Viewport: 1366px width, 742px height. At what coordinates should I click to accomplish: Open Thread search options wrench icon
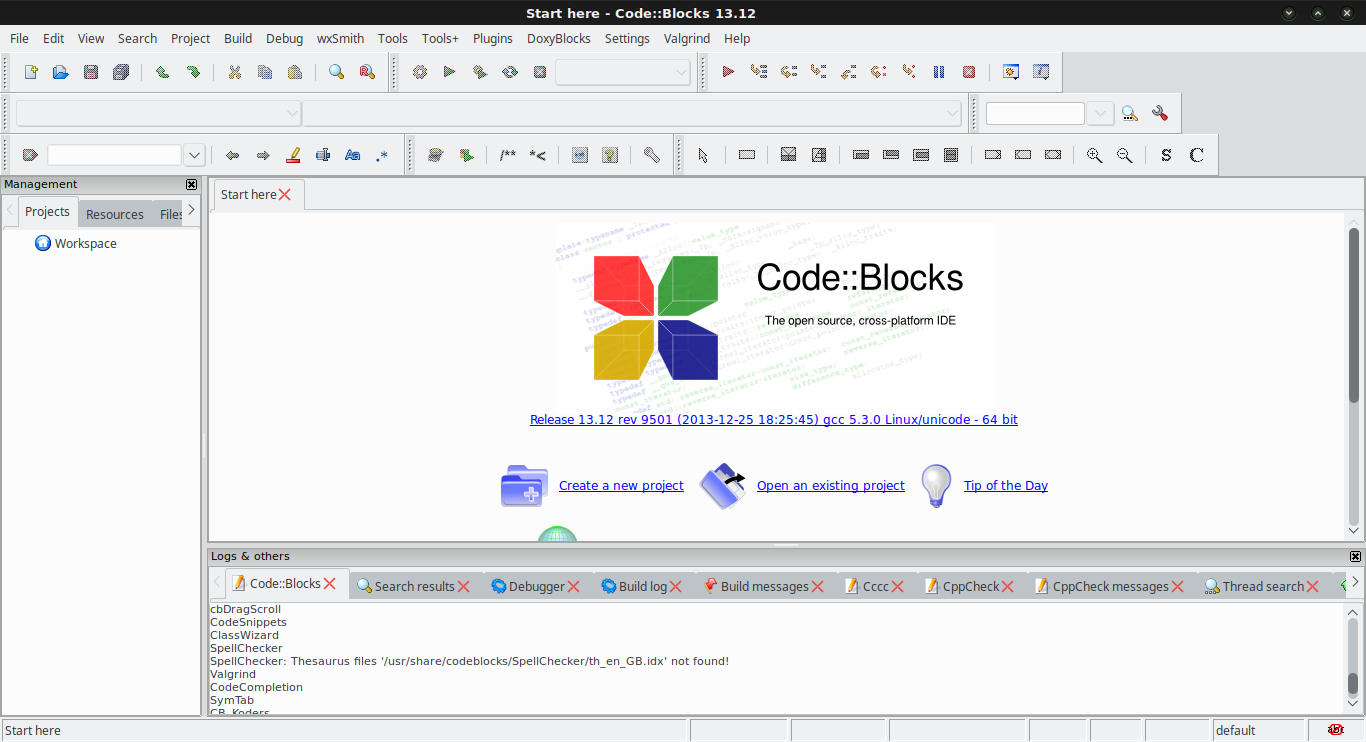(x=1160, y=114)
